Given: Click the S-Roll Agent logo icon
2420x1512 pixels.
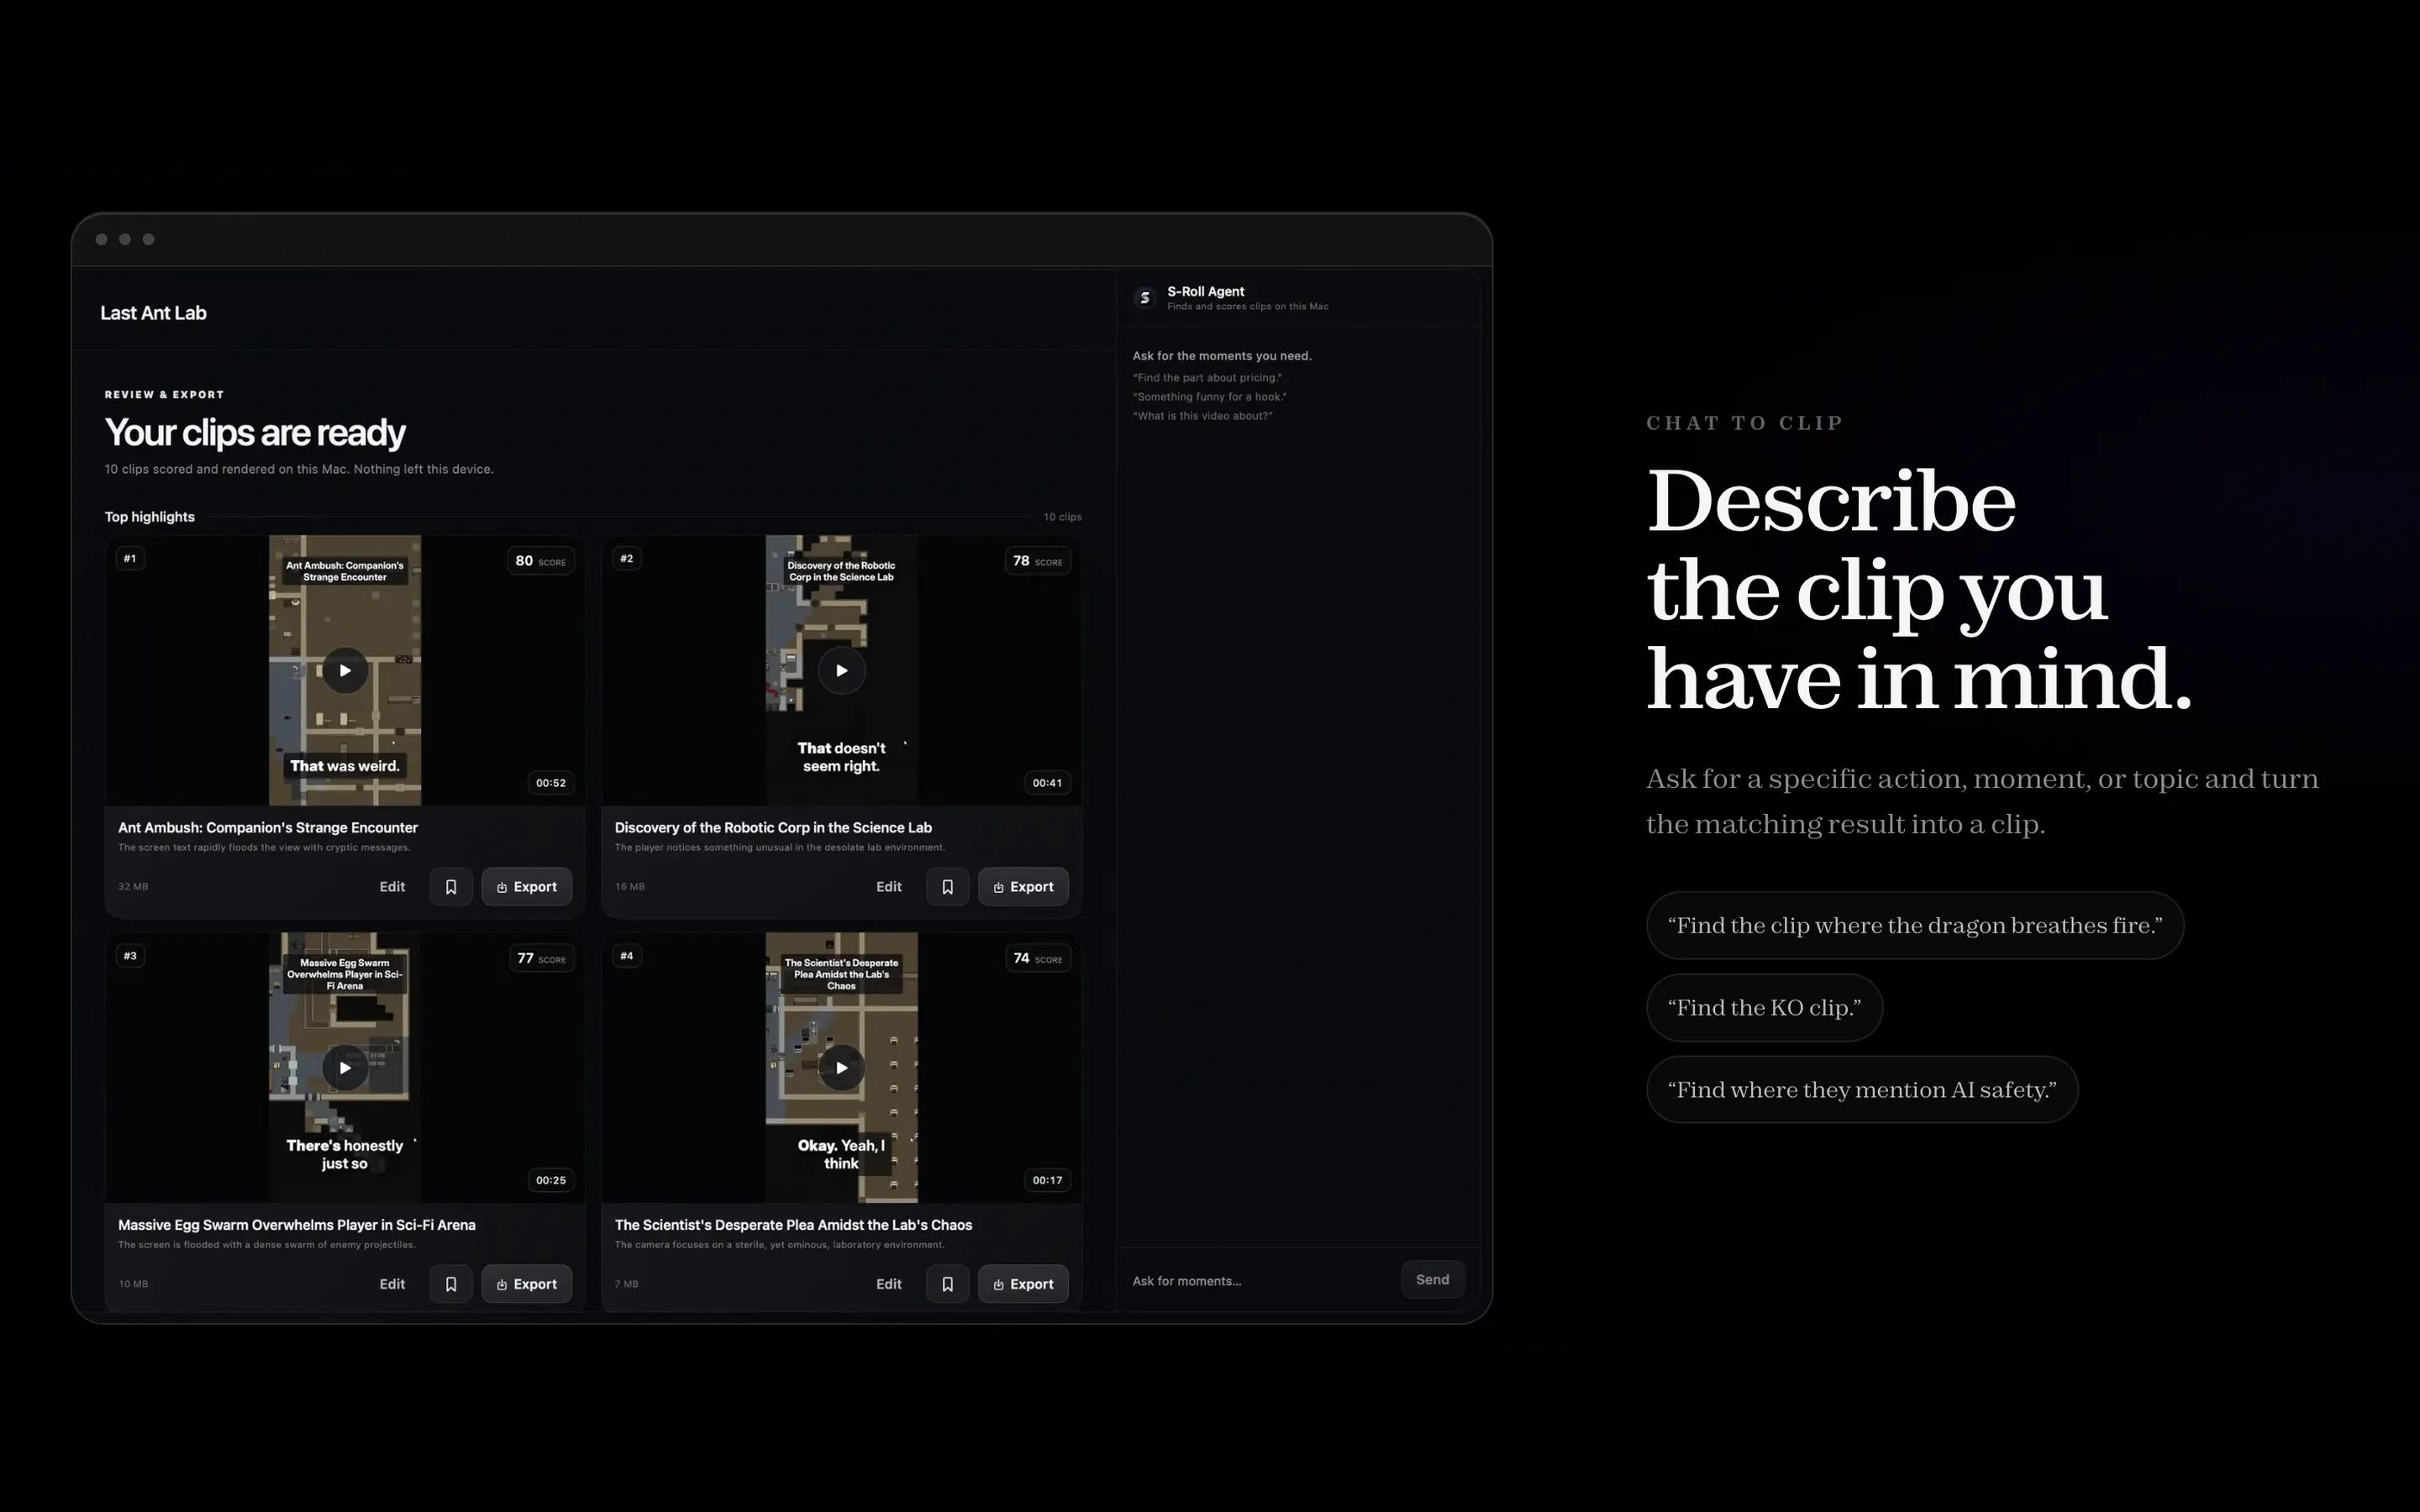Looking at the screenshot, I should (x=1145, y=298).
